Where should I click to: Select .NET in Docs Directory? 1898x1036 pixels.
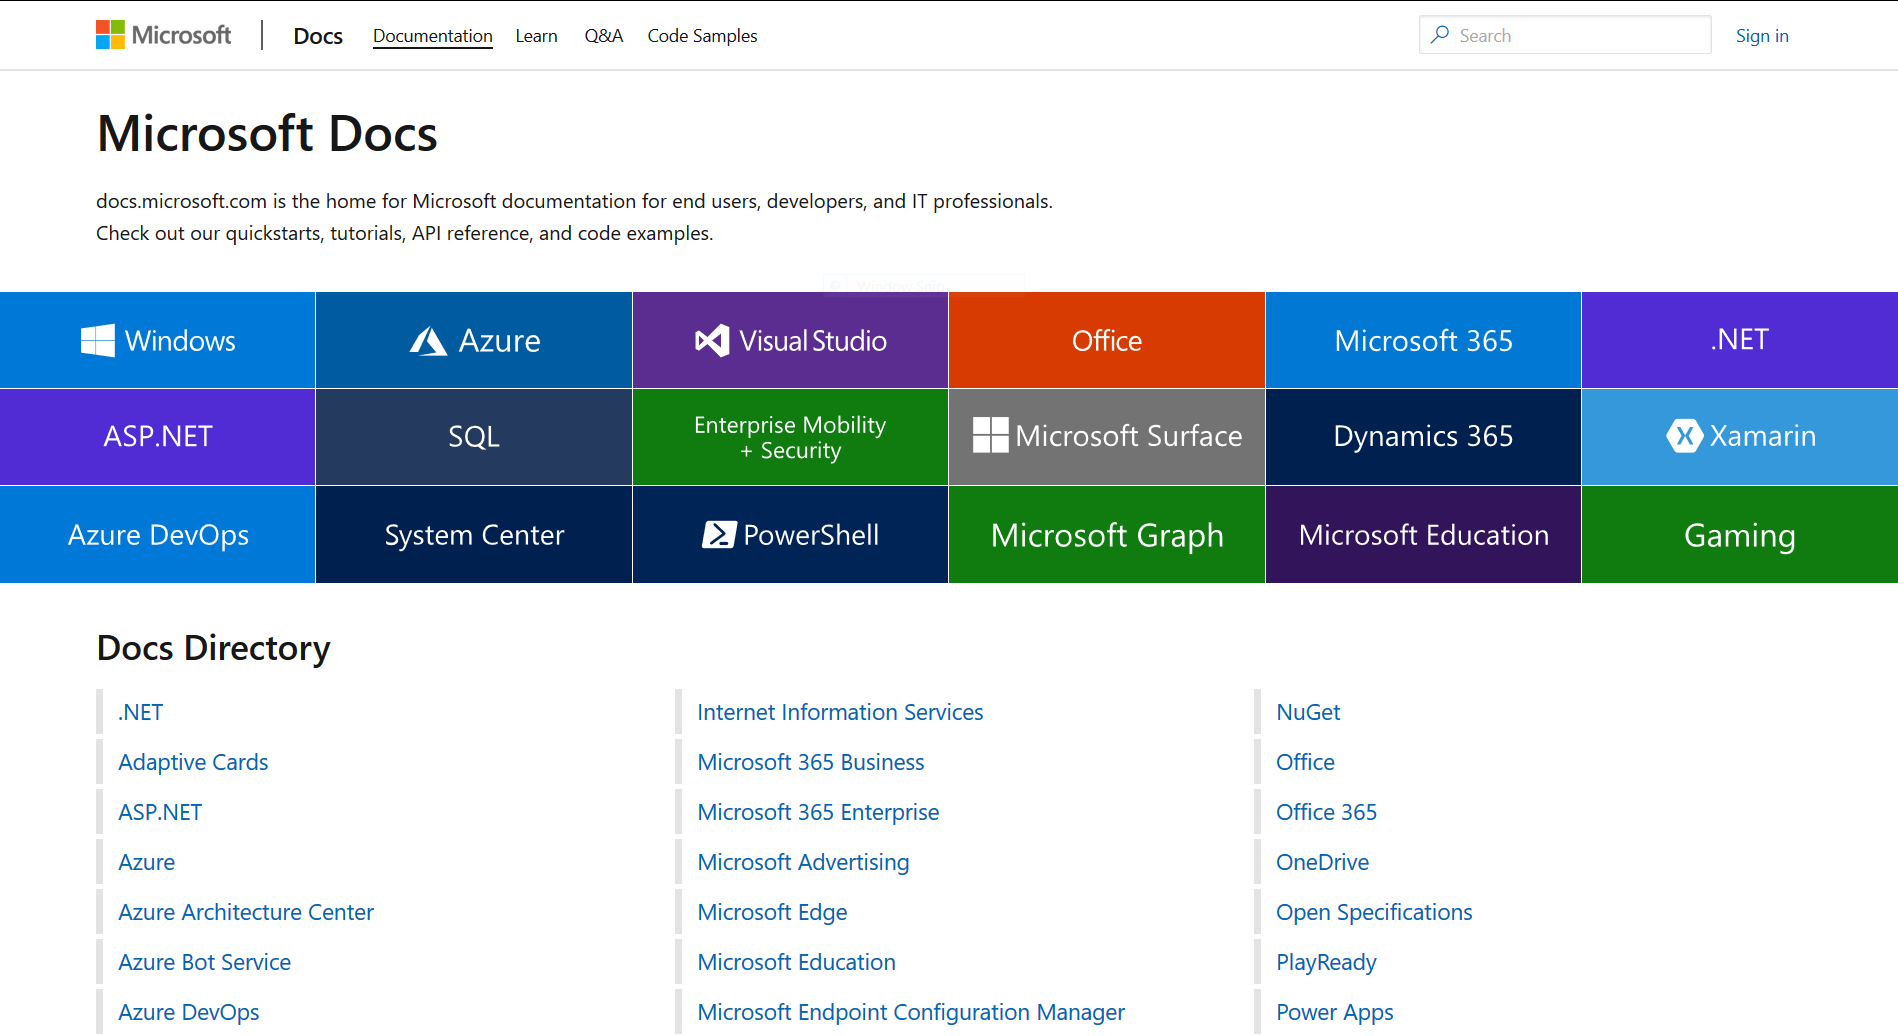[141, 712]
